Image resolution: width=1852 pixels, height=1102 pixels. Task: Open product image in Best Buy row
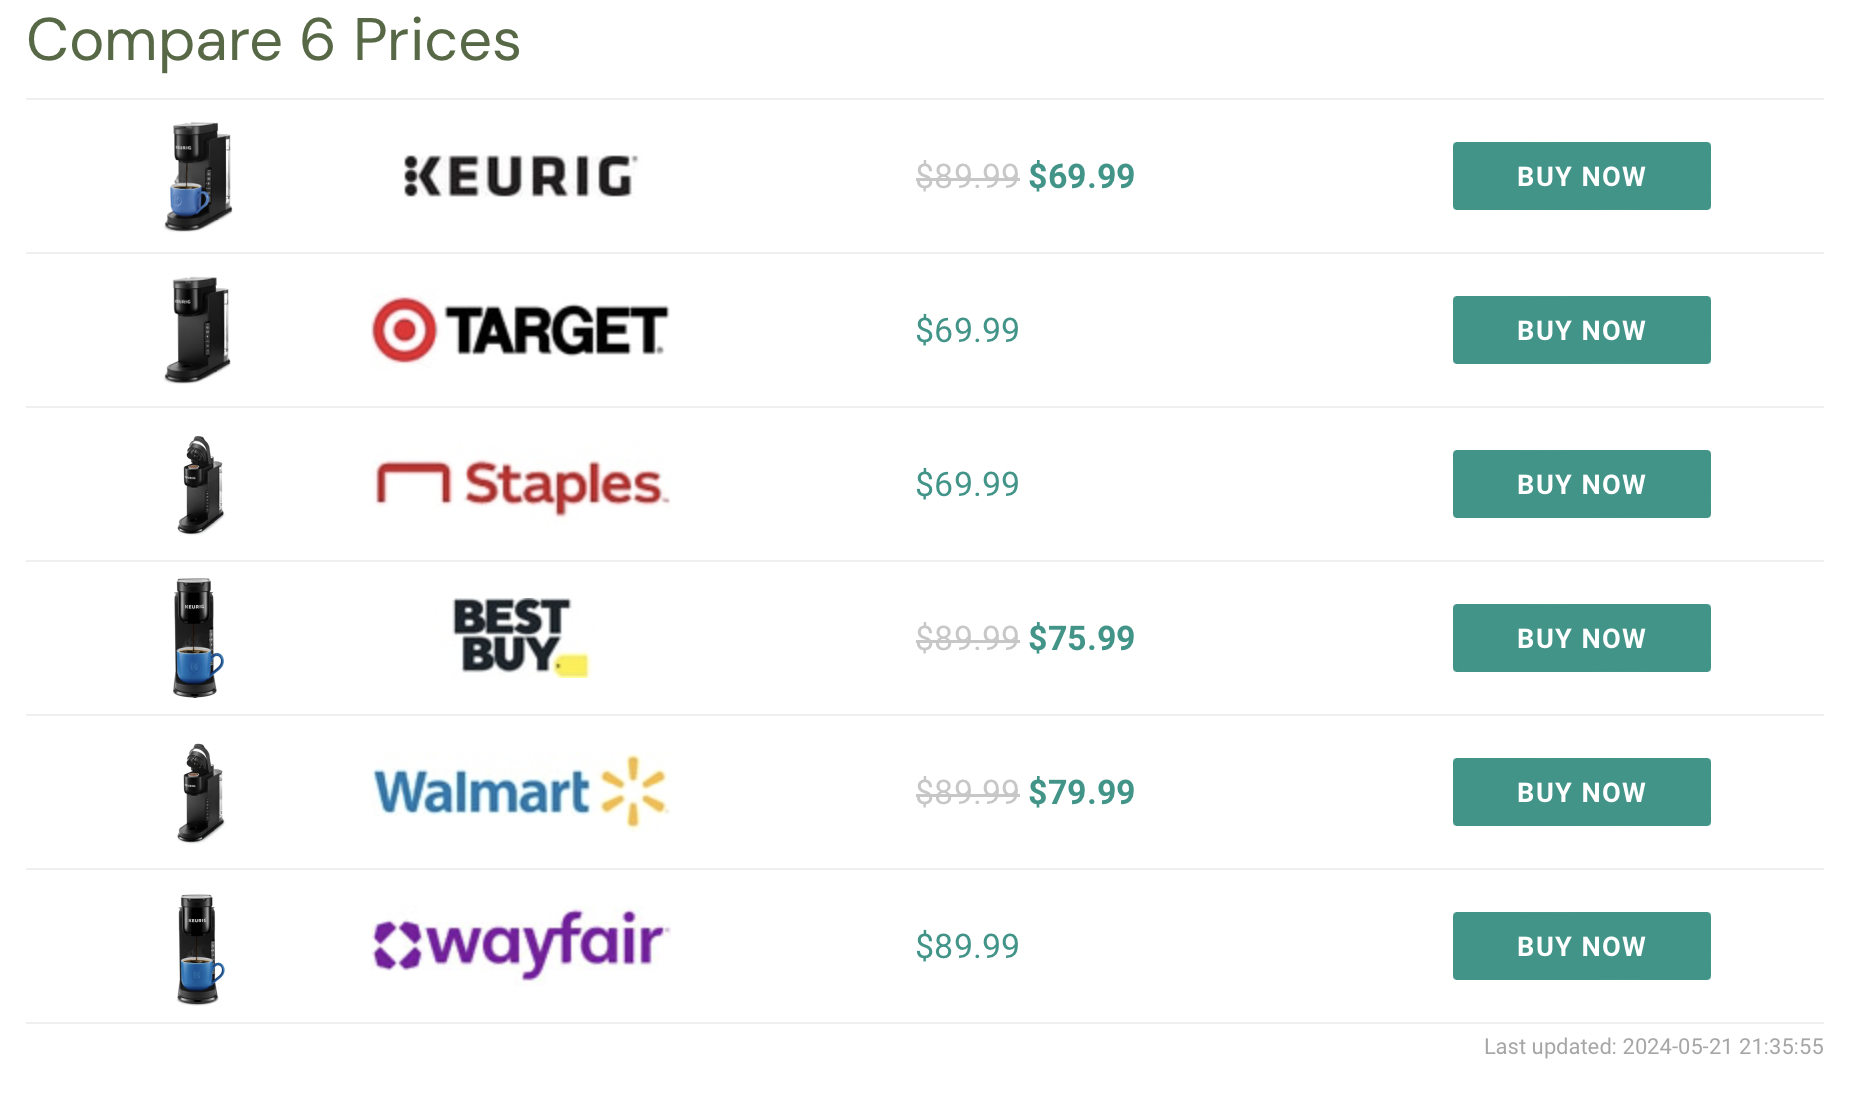tap(197, 638)
